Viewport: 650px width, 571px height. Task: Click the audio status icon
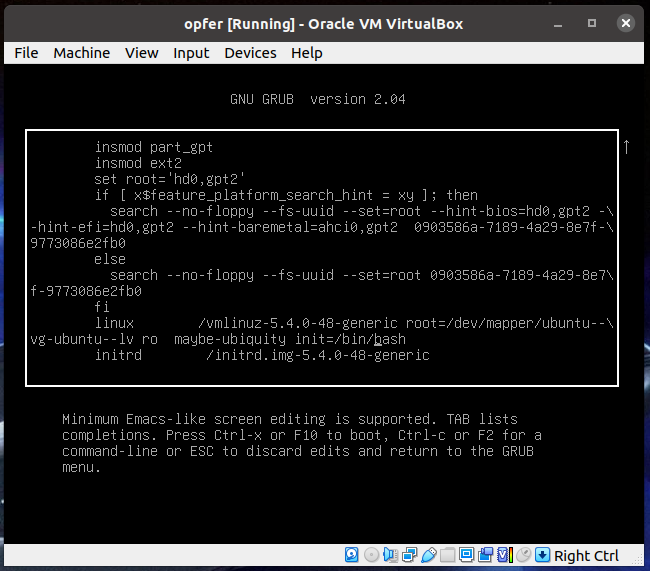tap(390, 555)
